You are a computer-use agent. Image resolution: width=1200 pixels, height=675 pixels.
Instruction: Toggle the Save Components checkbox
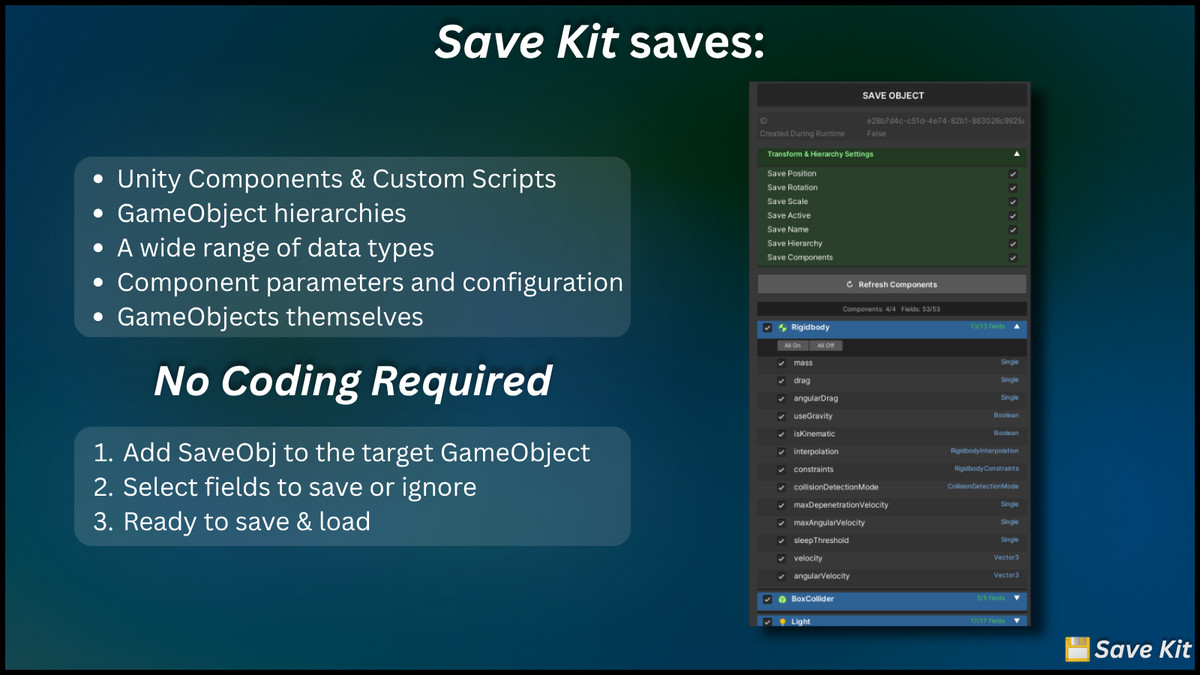[1013, 258]
